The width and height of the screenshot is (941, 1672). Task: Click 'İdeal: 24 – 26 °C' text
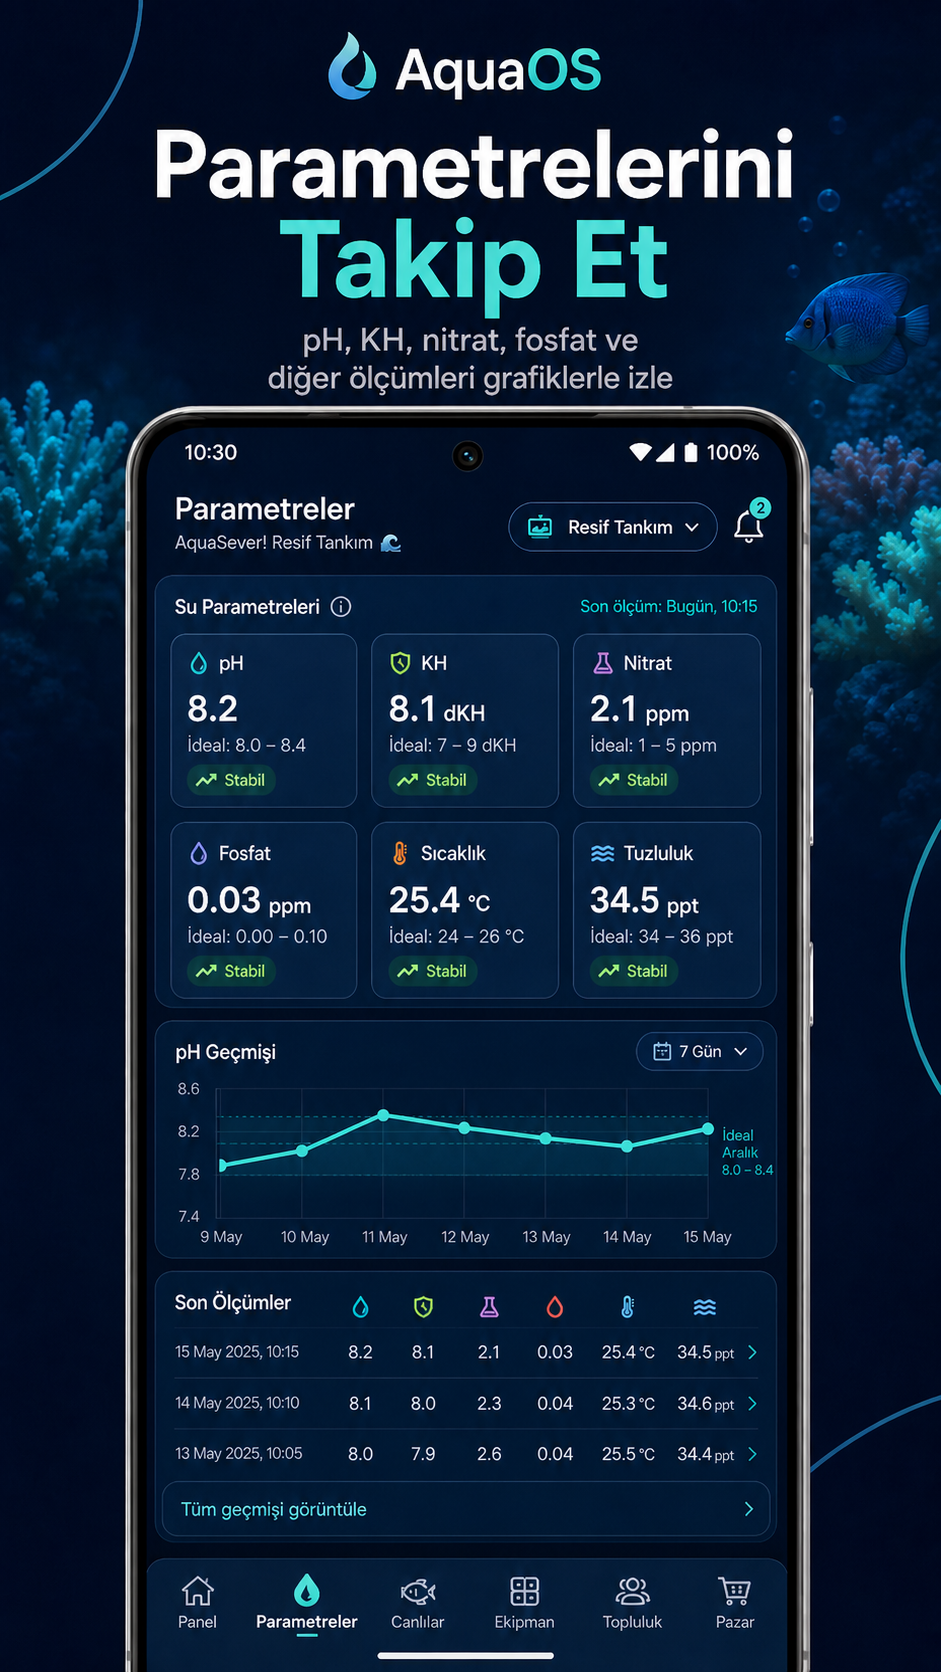[456, 937]
